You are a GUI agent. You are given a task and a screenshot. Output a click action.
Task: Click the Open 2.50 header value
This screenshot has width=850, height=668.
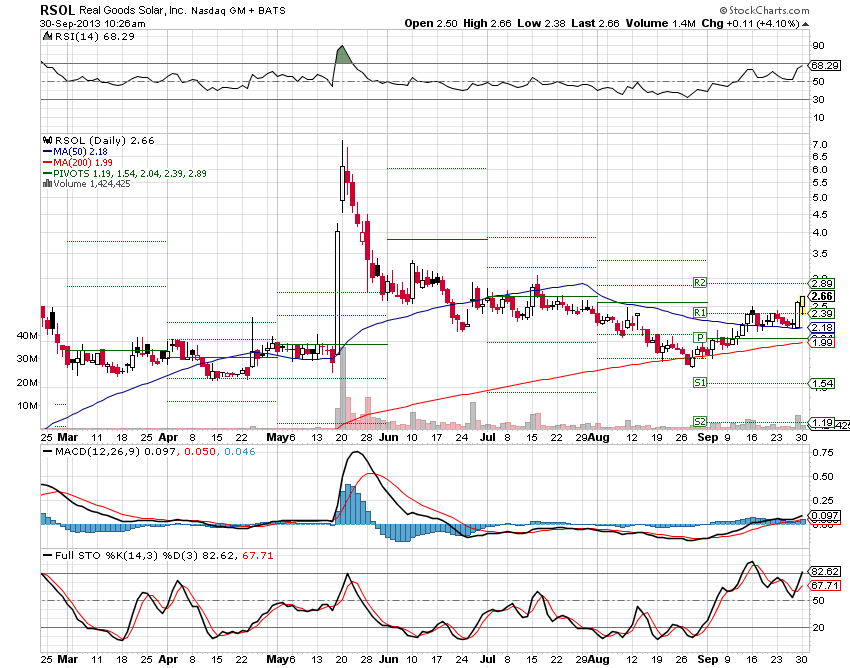click(431, 23)
